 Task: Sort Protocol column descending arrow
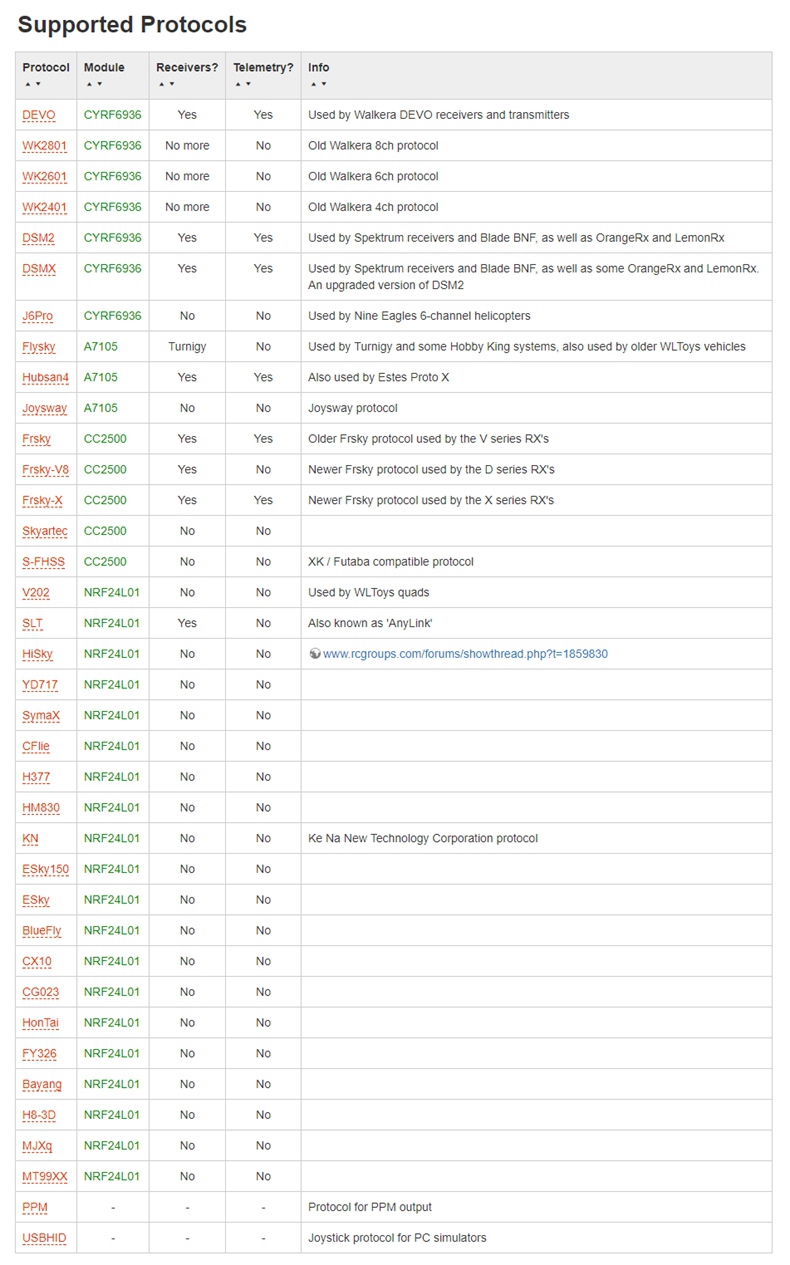pos(36,84)
